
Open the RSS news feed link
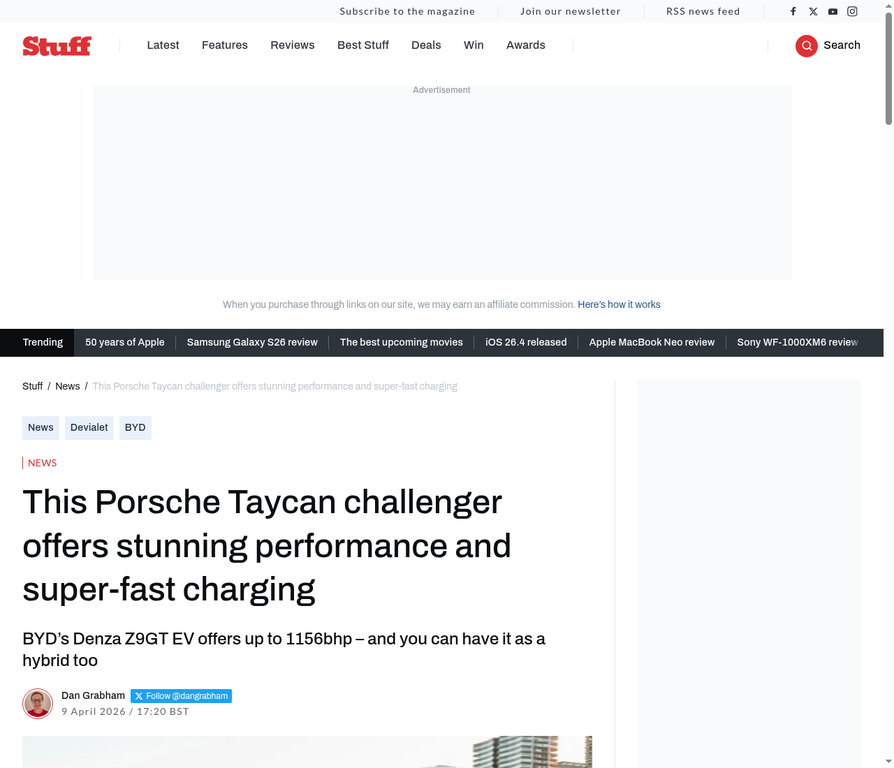pos(703,11)
